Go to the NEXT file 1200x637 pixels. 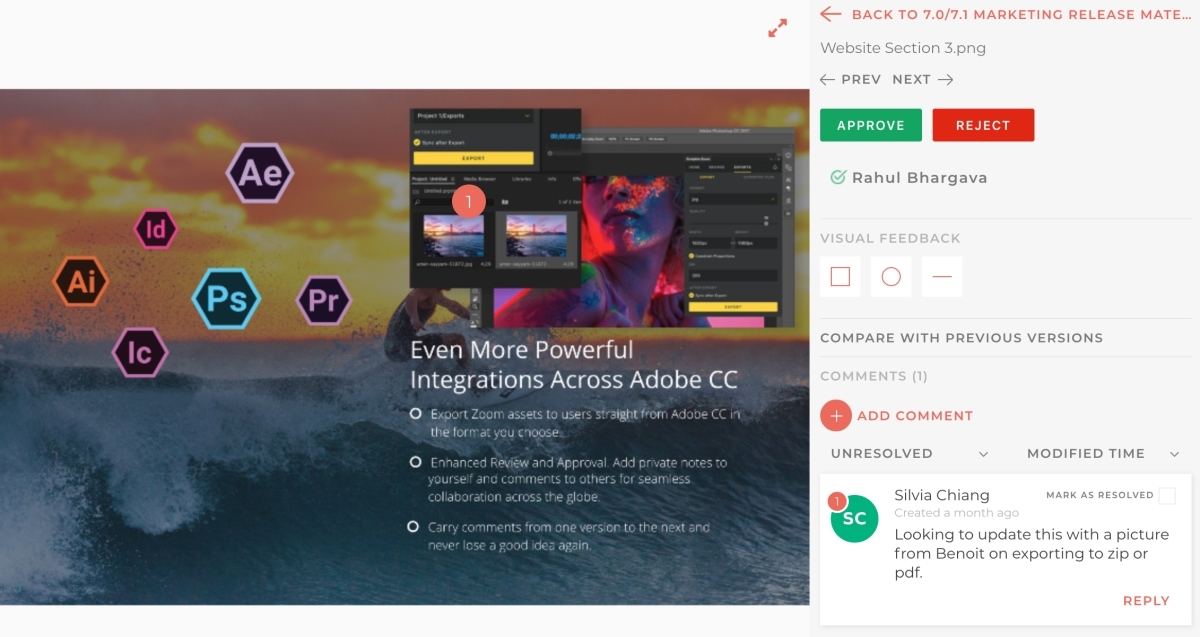pos(923,79)
